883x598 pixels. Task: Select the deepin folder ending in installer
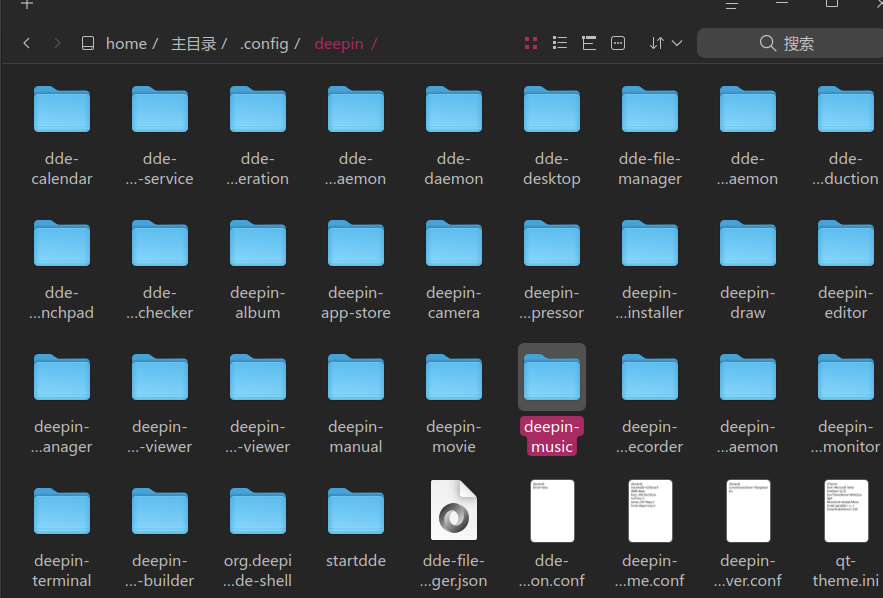[650, 270]
